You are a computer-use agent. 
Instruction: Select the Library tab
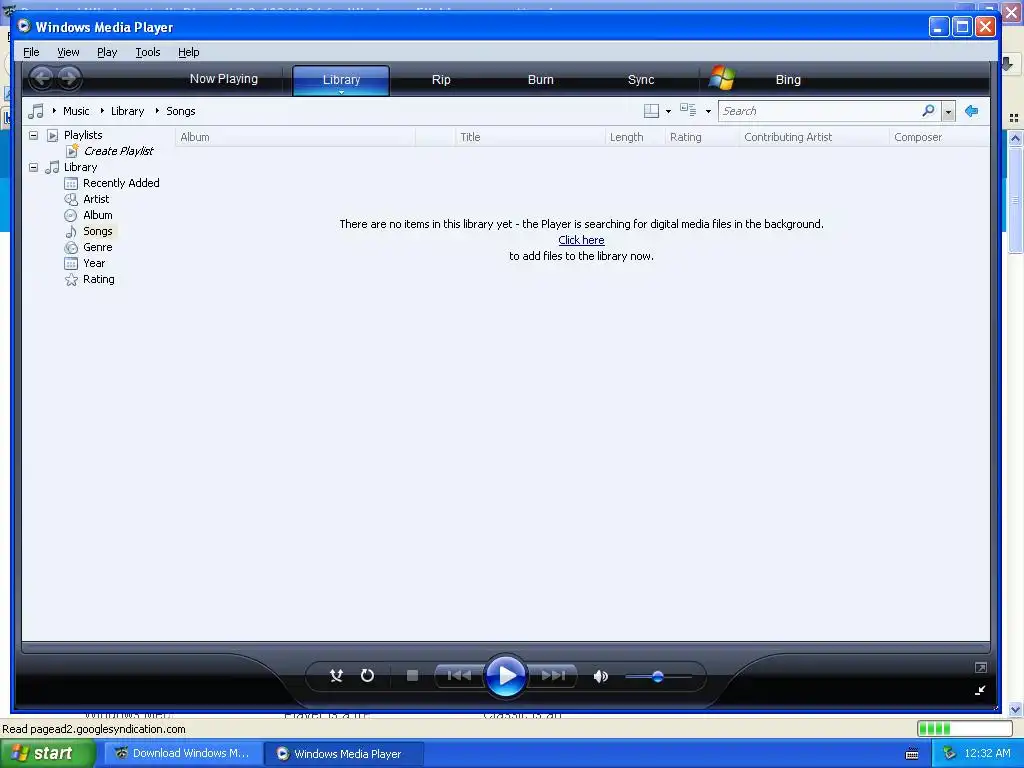tap(341, 80)
